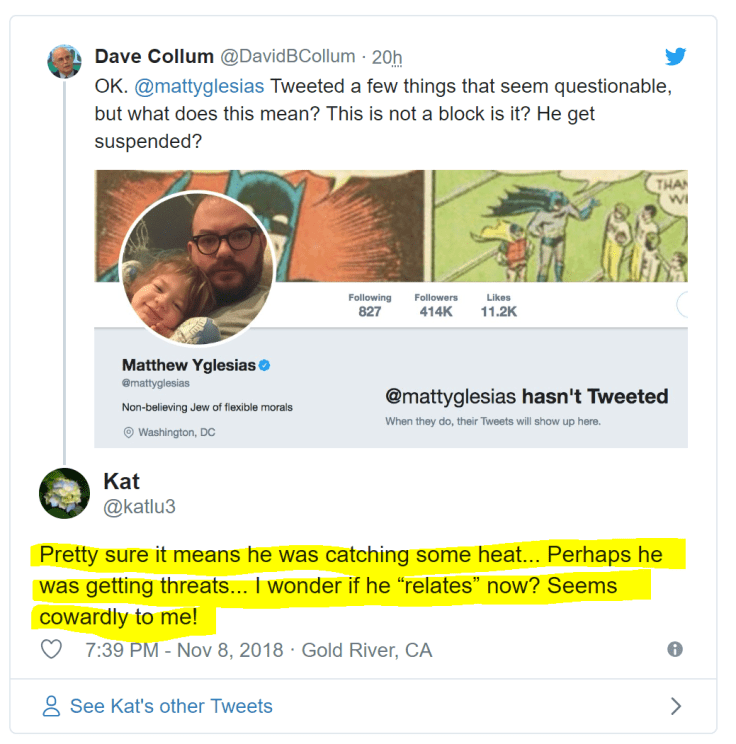This screenshot has height=744, width=736.
Task: Open the Dave Collum name link
Action: [154, 56]
